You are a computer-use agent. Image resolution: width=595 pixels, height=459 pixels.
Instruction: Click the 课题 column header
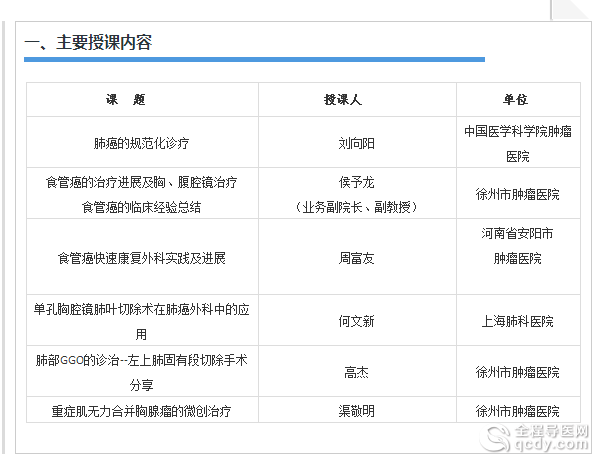pyautogui.click(x=126, y=100)
